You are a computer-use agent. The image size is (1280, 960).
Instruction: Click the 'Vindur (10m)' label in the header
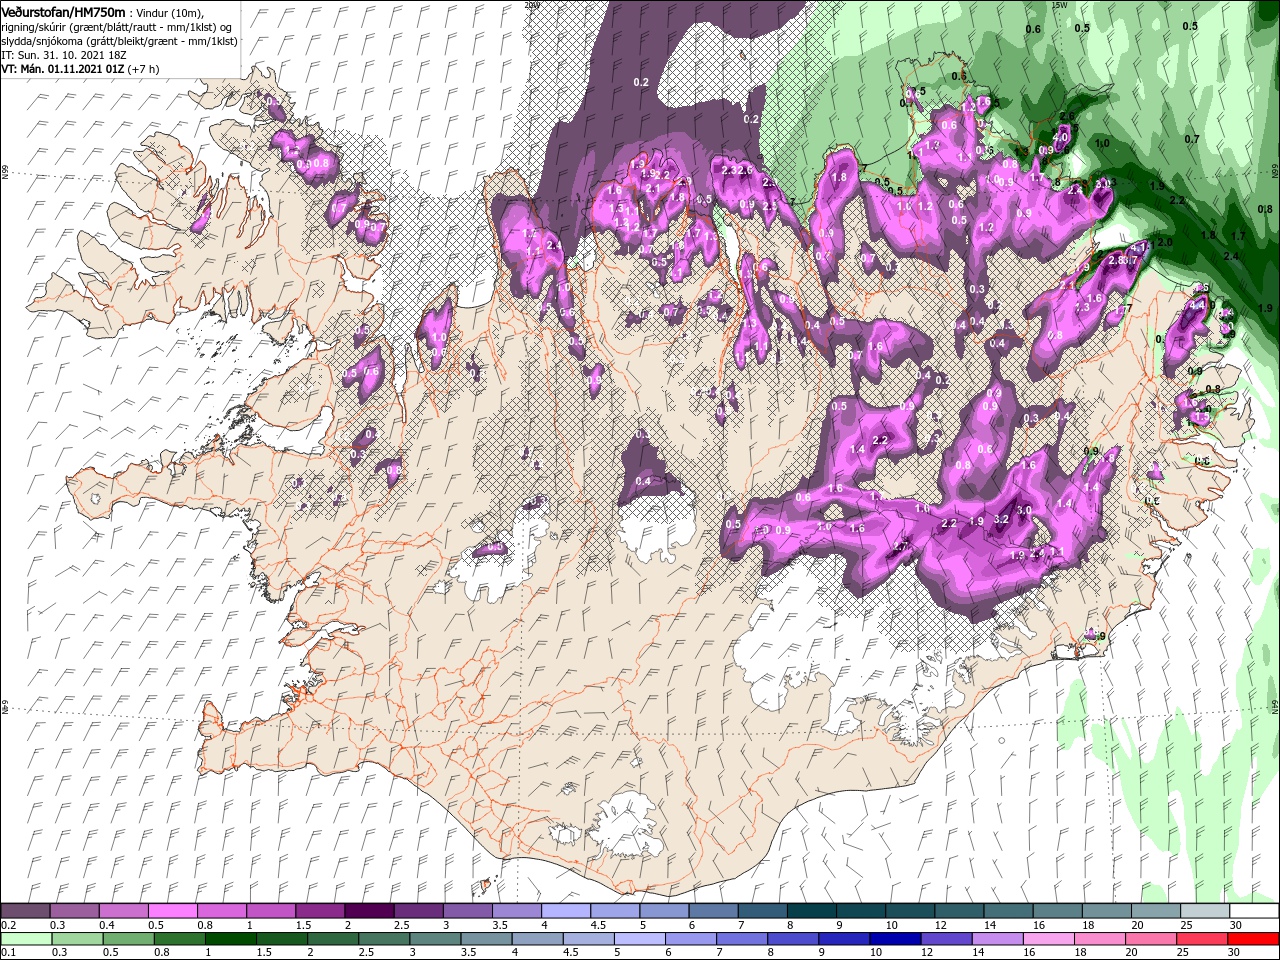[169, 12]
